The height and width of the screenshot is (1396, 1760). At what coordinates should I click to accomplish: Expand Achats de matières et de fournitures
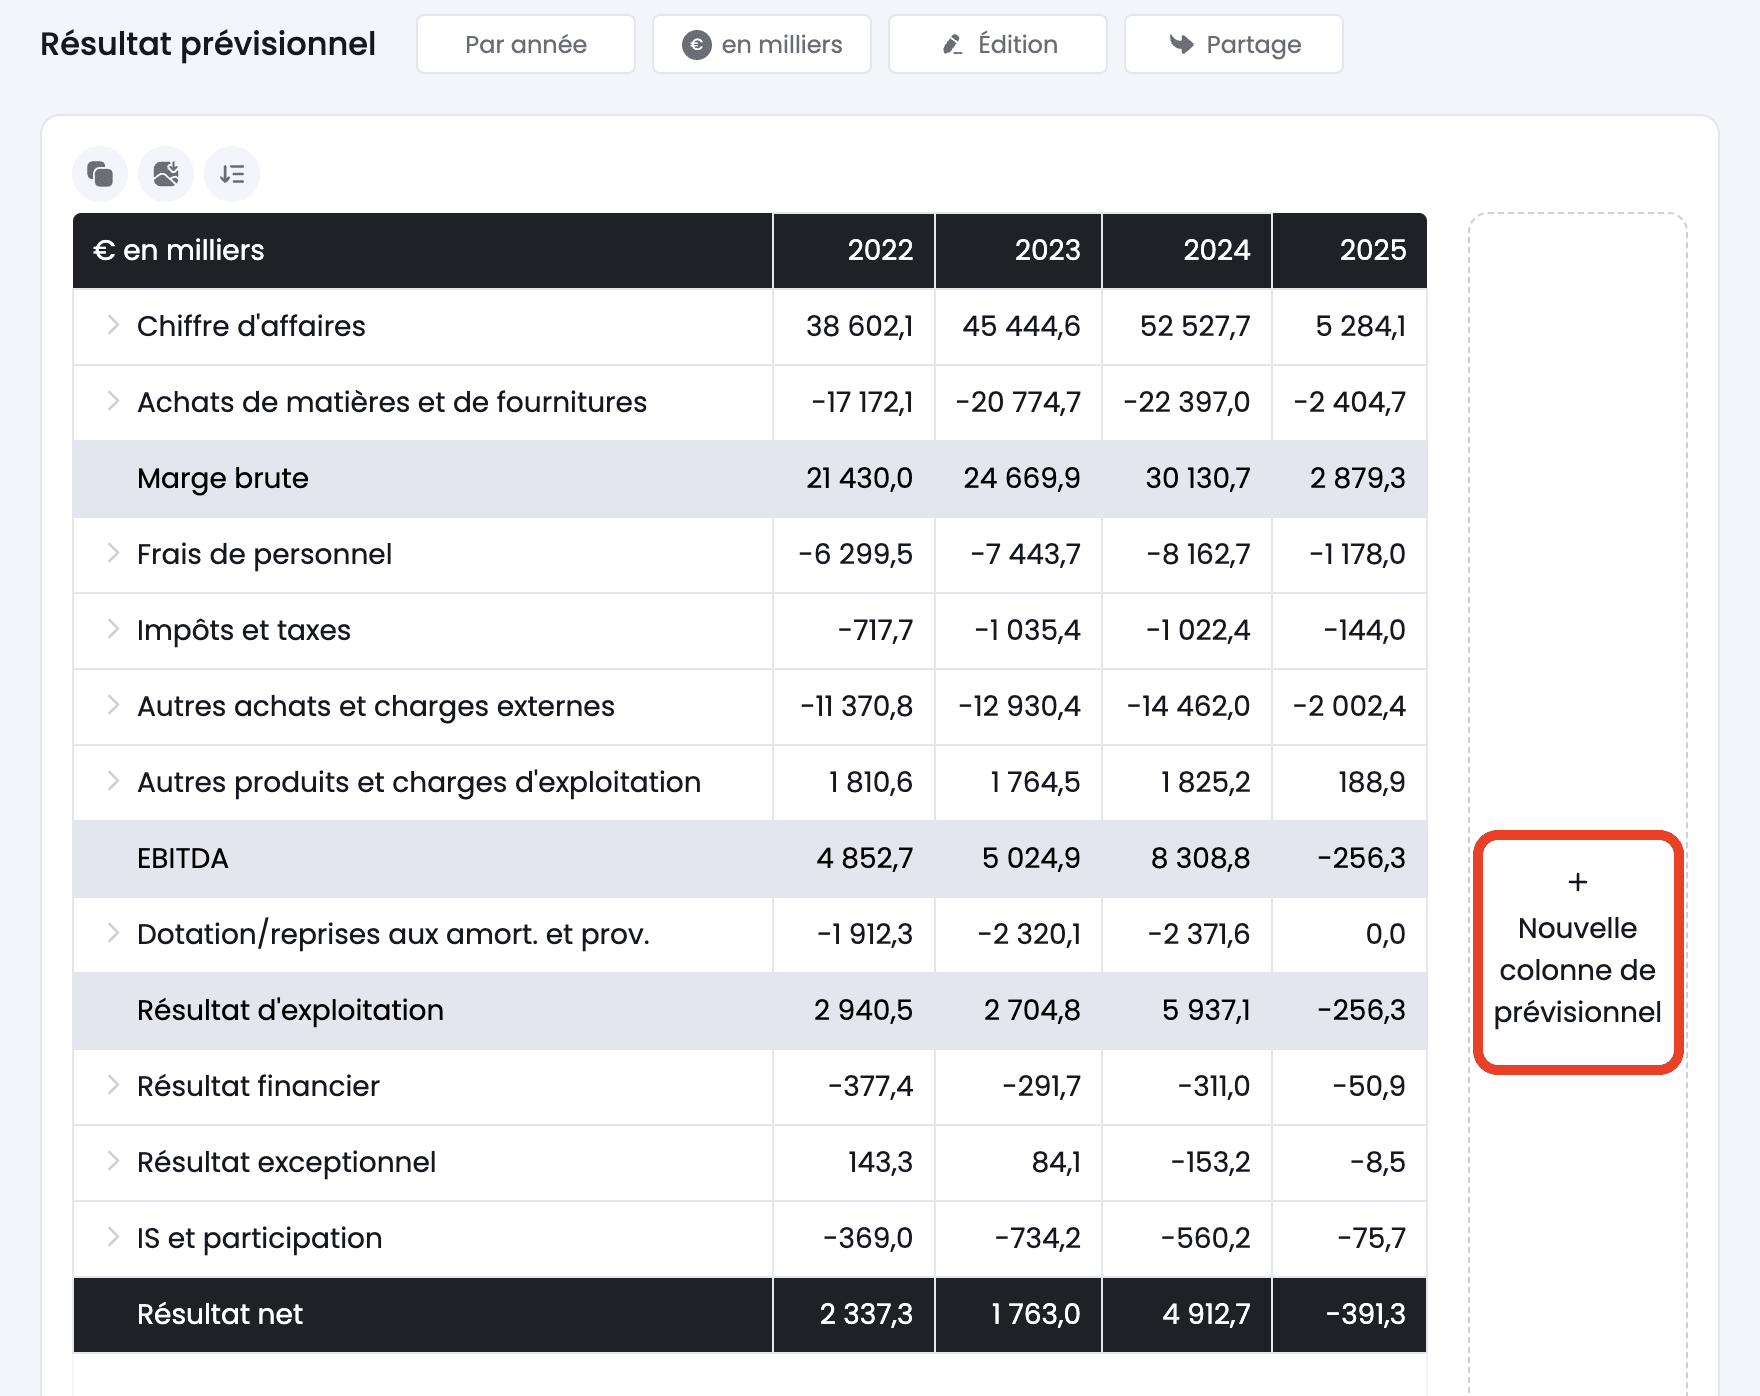point(113,401)
